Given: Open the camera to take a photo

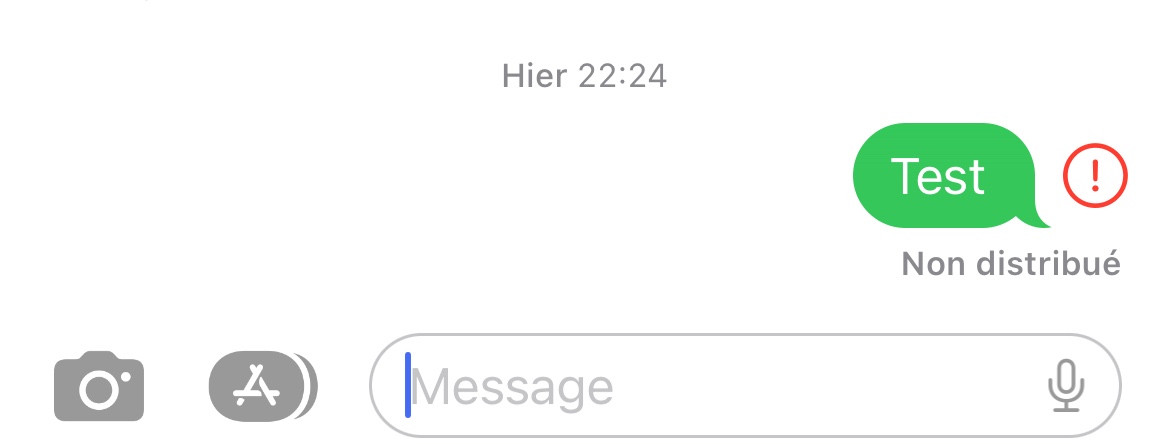Looking at the screenshot, I should click(x=98, y=386).
